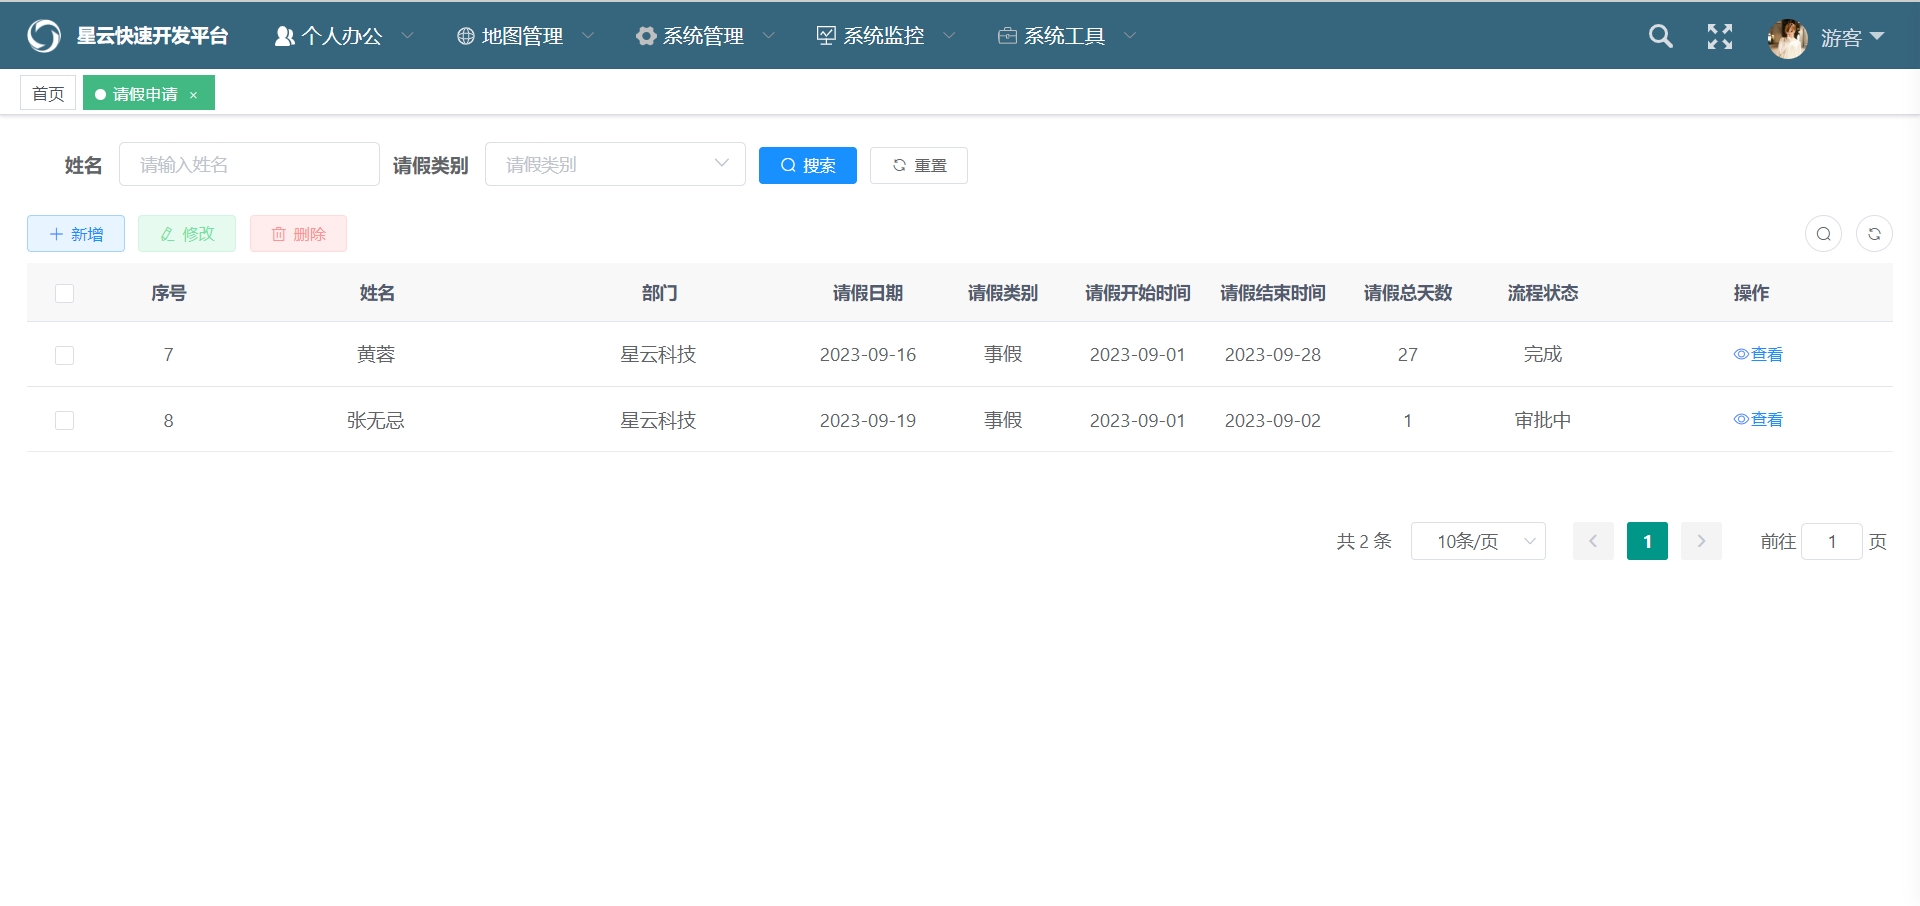
Task: Open the 10条/页 page size dropdown
Action: pyautogui.click(x=1477, y=541)
